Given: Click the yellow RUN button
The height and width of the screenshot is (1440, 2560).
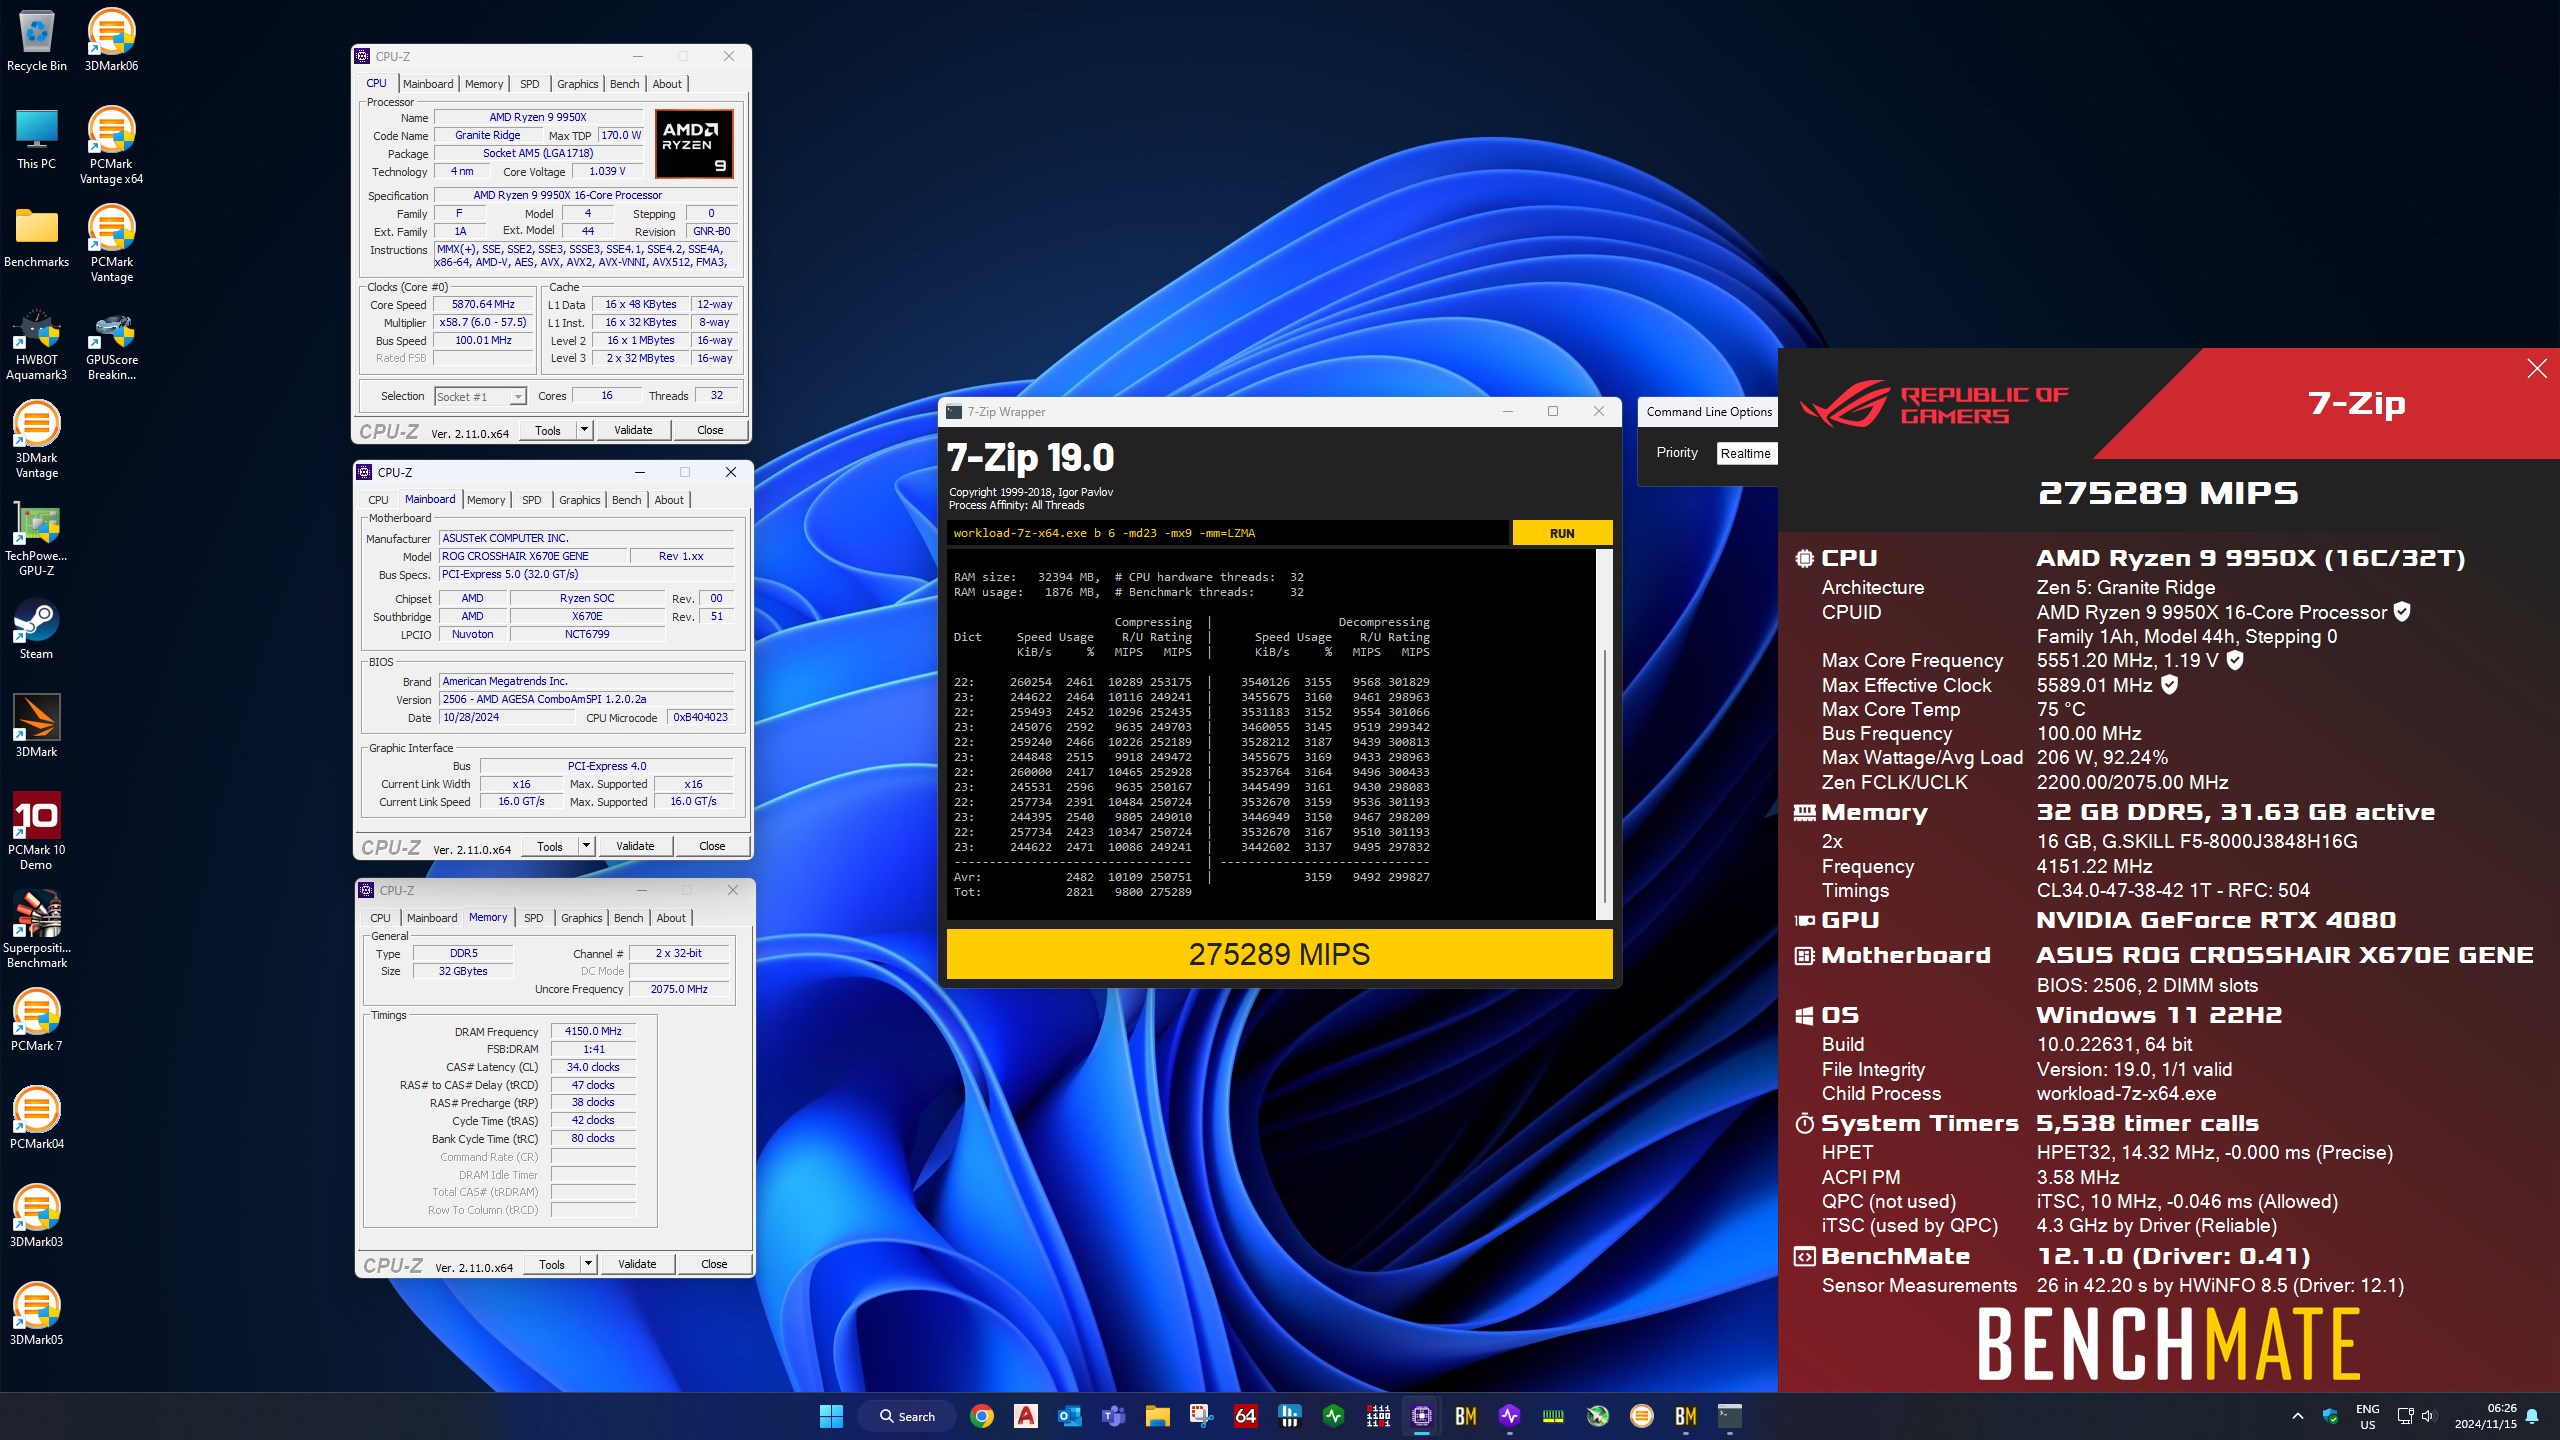Looking at the screenshot, I should [1562, 533].
